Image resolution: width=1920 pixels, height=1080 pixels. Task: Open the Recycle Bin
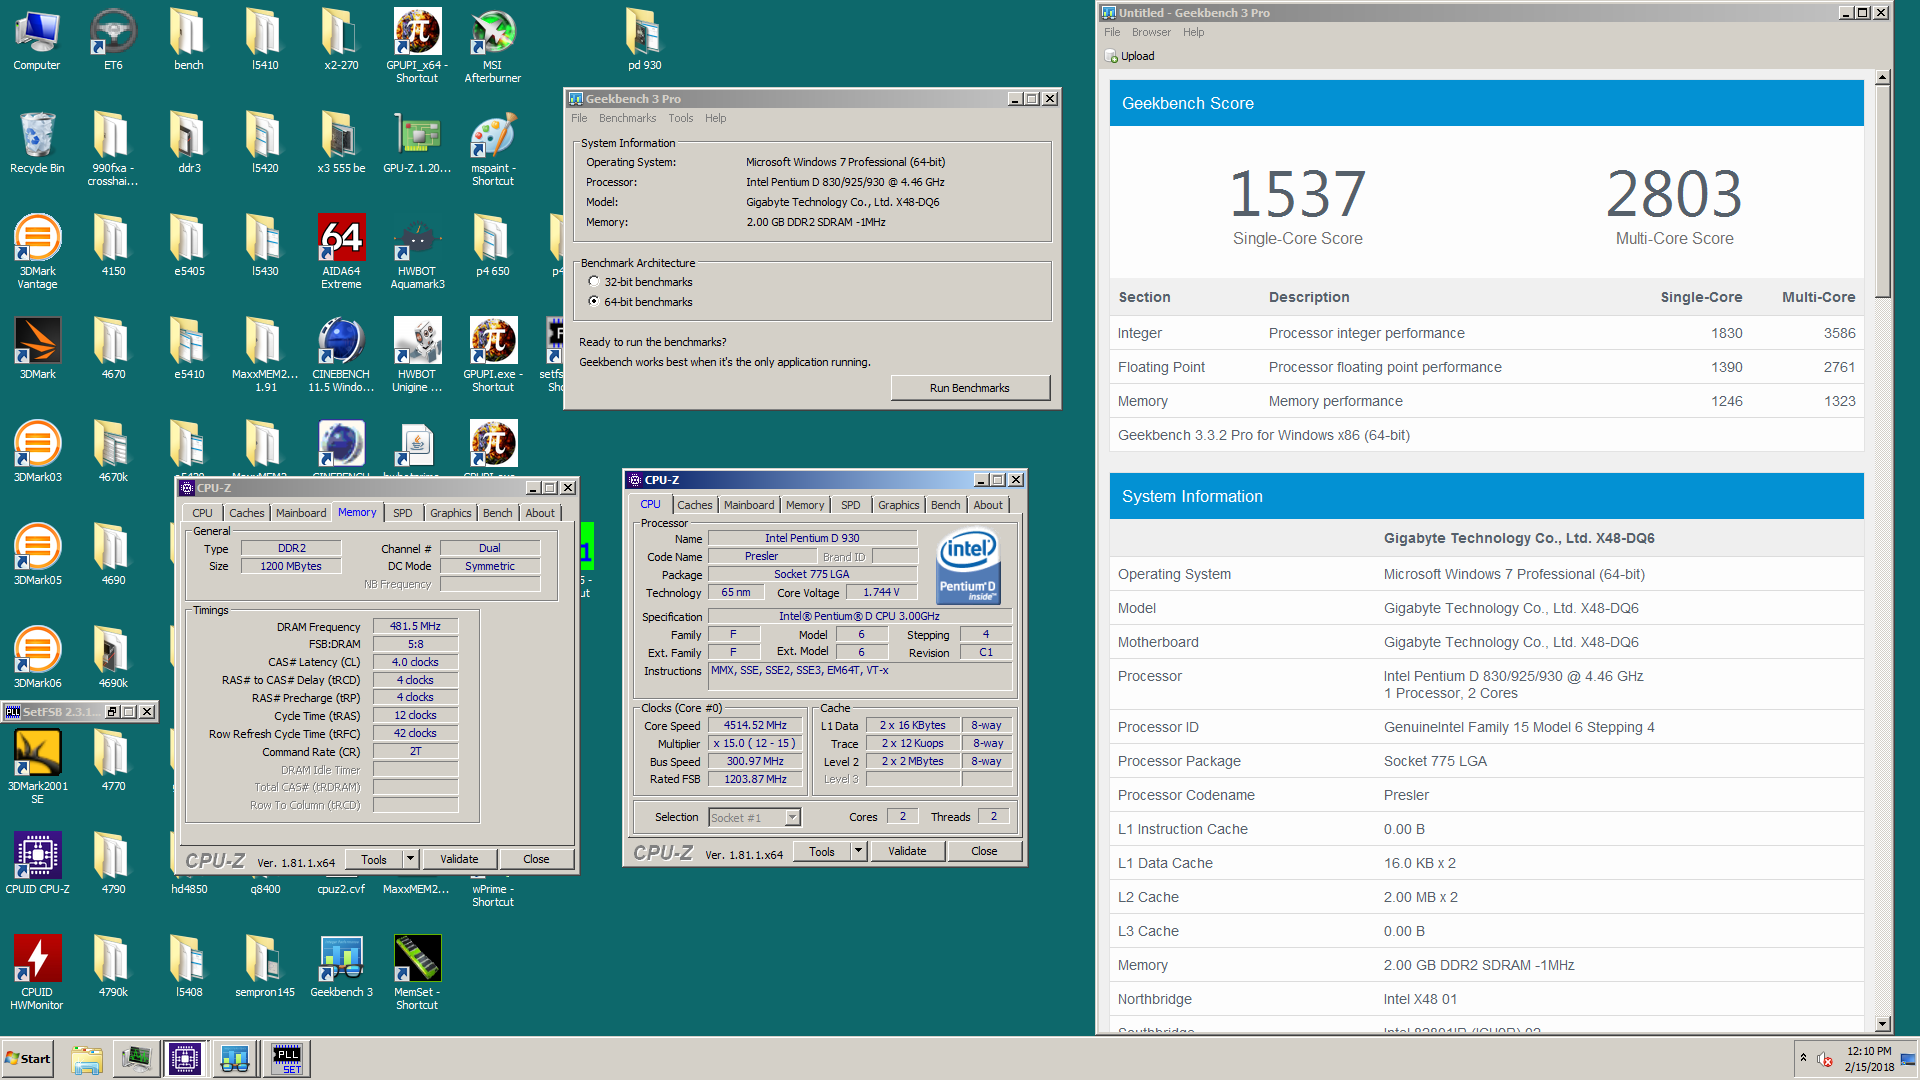[x=37, y=143]
